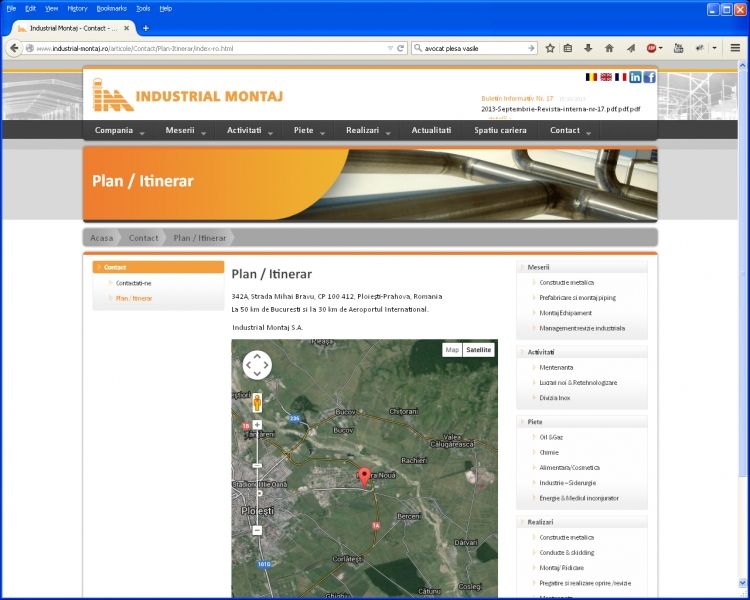Viewport: 750px width, 600px height.
Task: Click the Contactati-ne sidebar link
Action: [x=134, y=283]
